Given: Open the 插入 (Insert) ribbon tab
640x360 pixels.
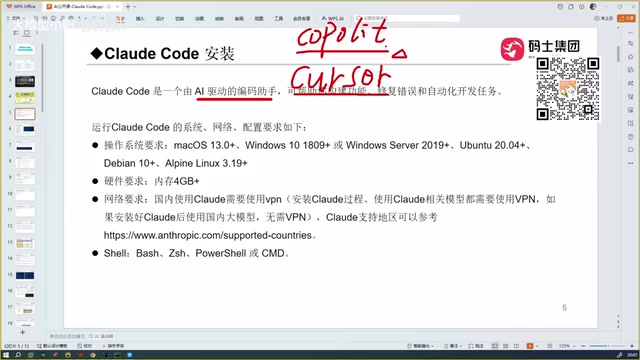Looking at the screenshot, I should 140,19.
